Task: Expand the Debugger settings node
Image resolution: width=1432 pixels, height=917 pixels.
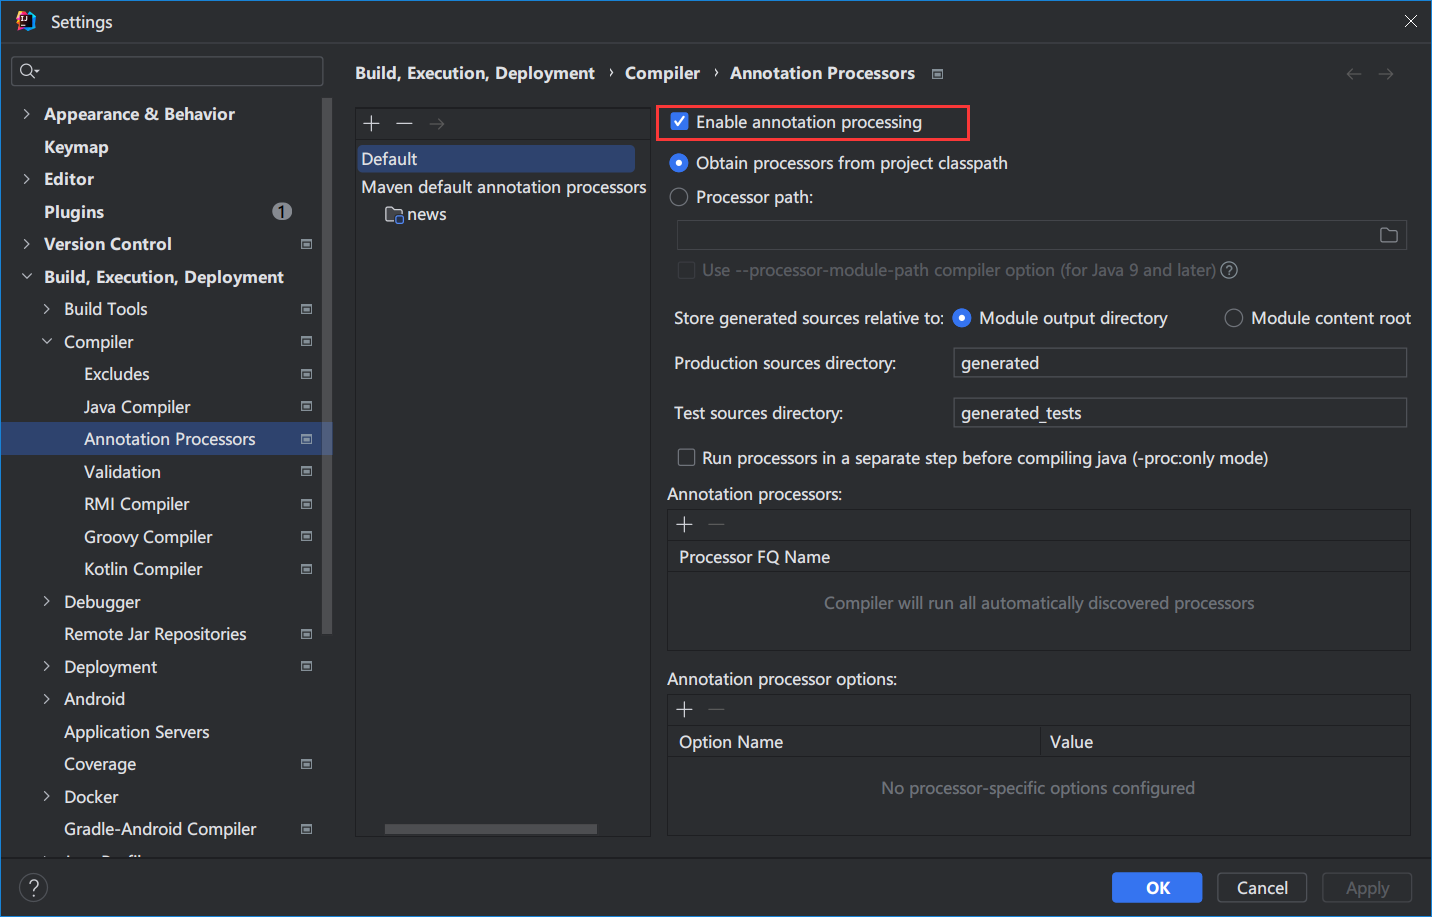Action: click(x=47, y=602)
